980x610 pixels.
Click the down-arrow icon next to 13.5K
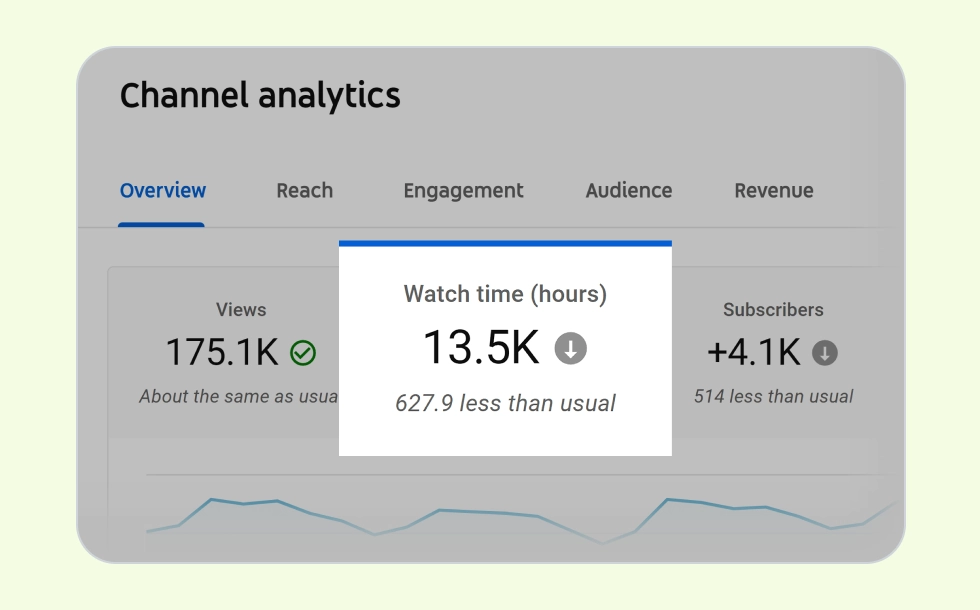(x=571, y=348)
